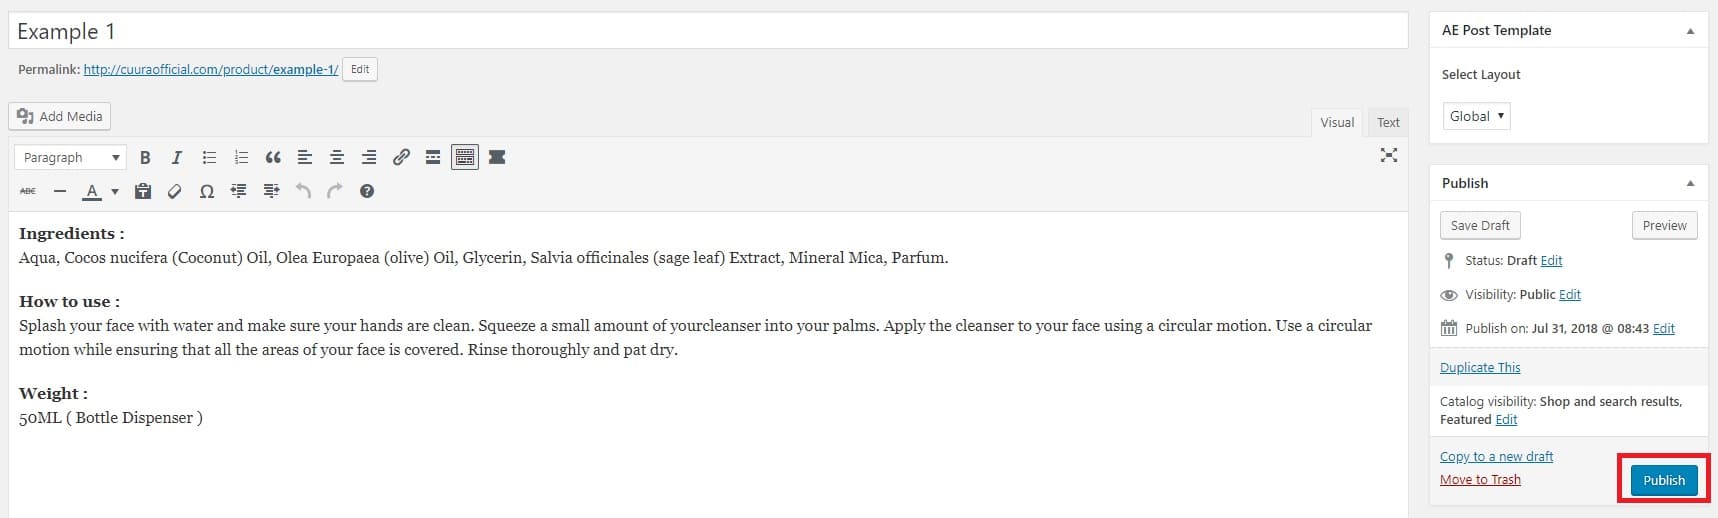Screen dimensions: 1718x518
Task: Open keyboard shortcuts help icon
Action: (x=367, y=191)
